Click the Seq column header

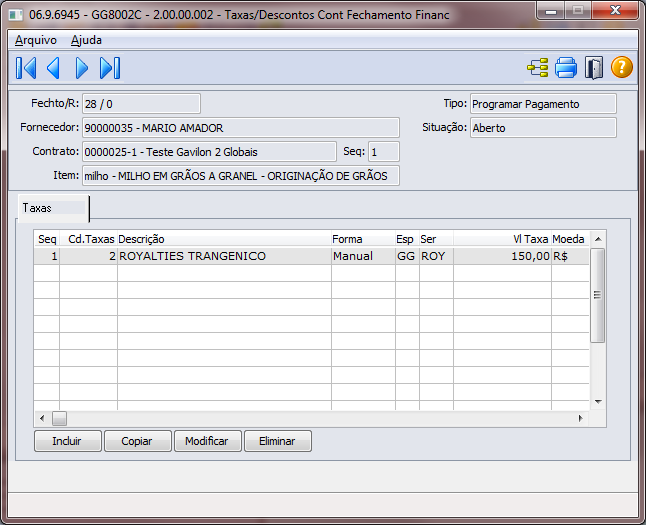coord(47,239)
